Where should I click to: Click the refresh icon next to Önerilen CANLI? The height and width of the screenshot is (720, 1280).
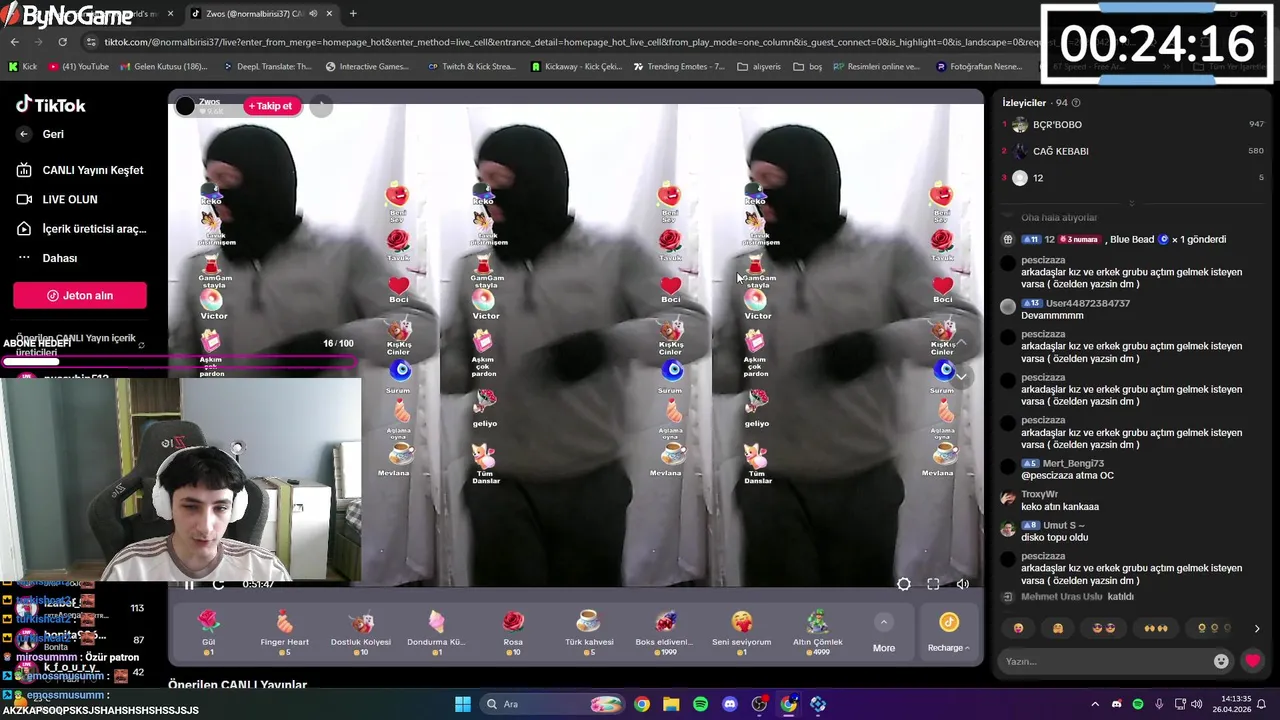tap(141, 345)
